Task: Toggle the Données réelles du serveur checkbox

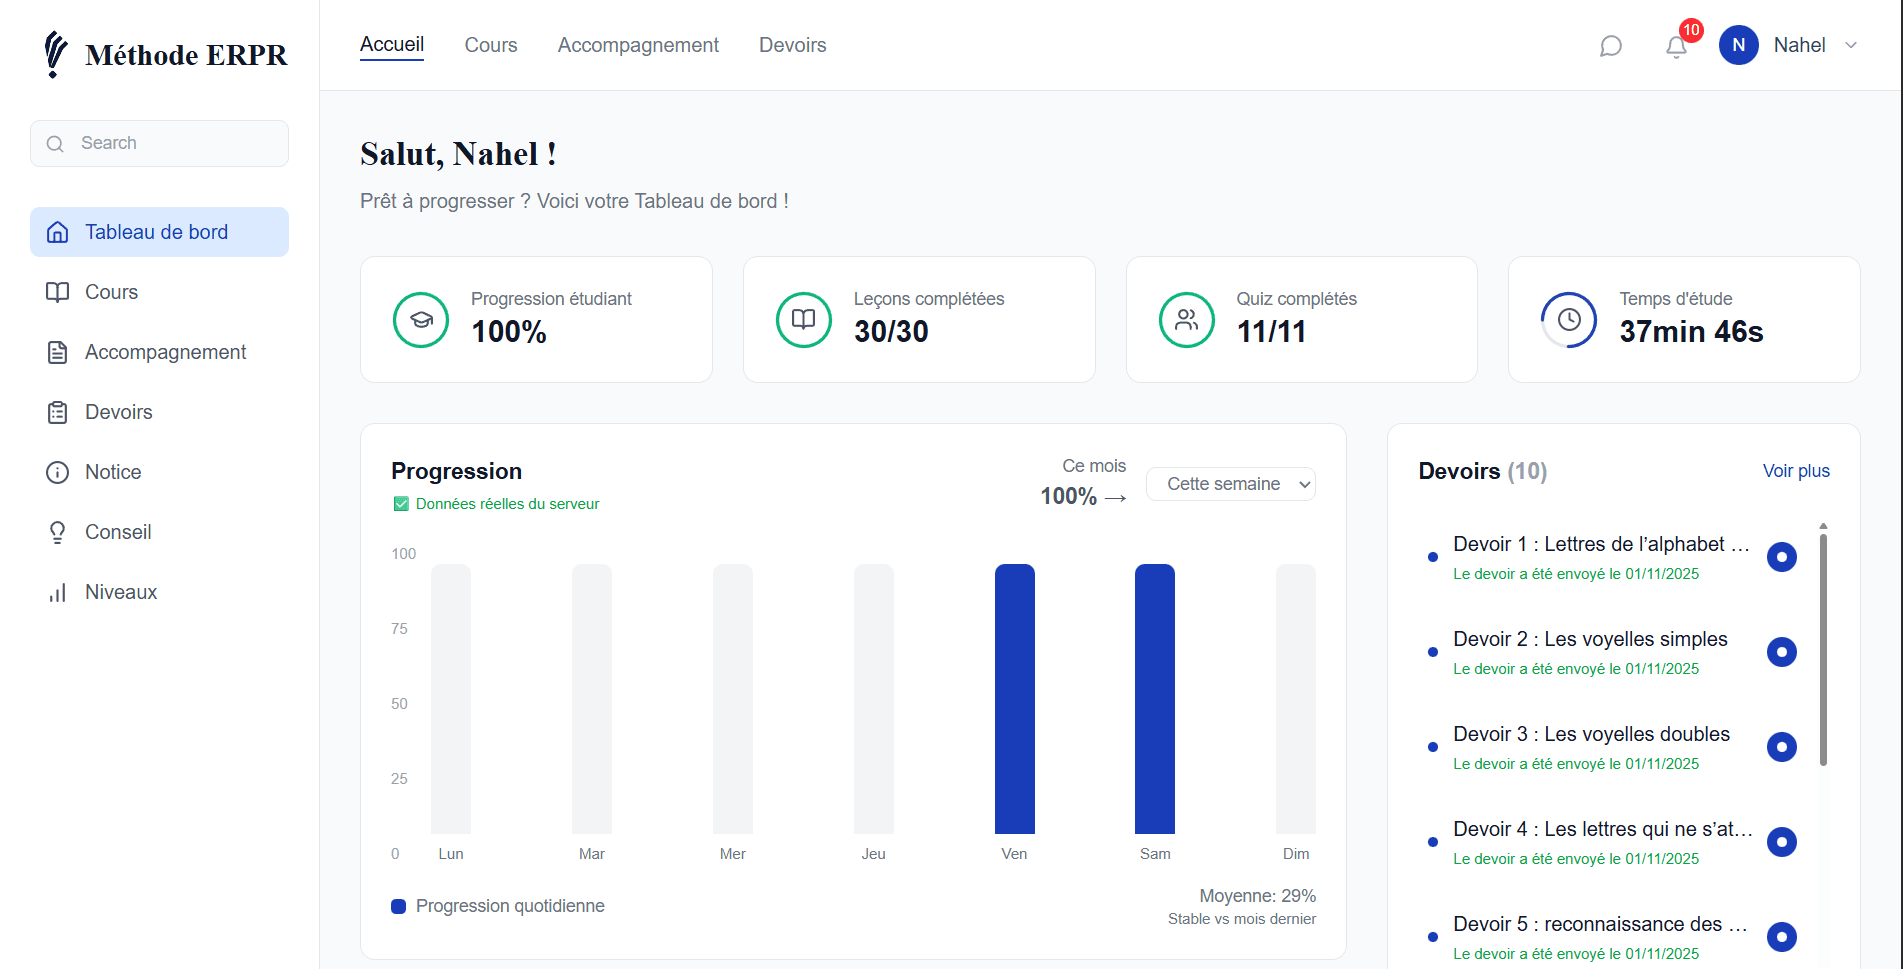Action: (401, 504)
